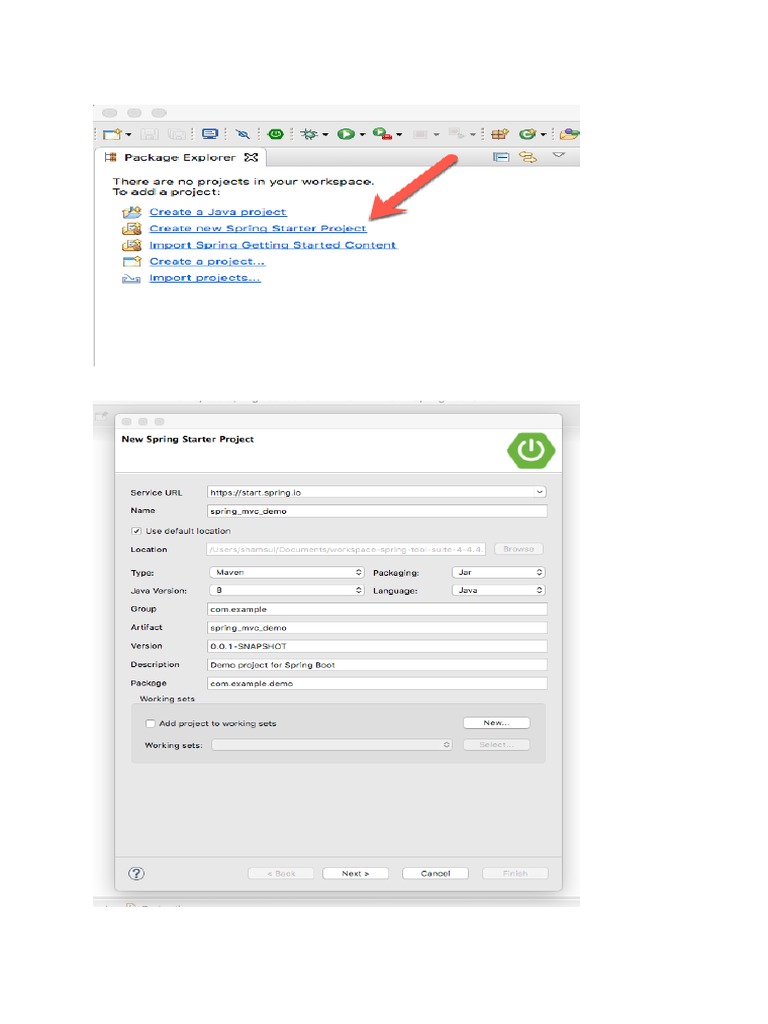The width and height of the screenshot is (768, 1024).
Task: Click the Description input field
Action: 377,665
